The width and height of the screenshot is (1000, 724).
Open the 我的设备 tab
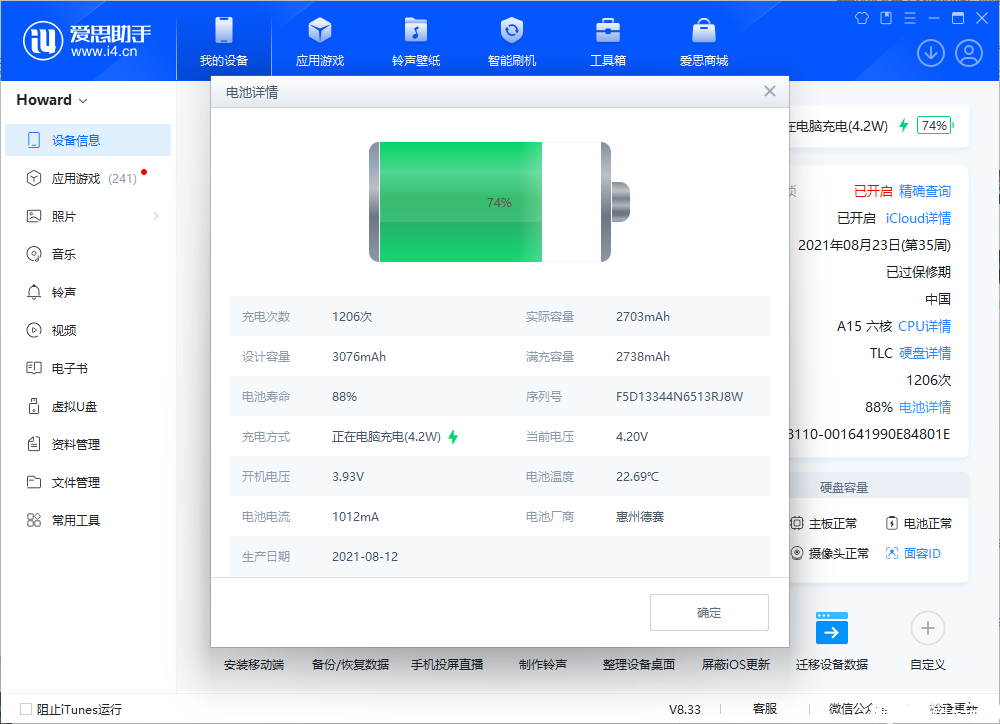224,42
